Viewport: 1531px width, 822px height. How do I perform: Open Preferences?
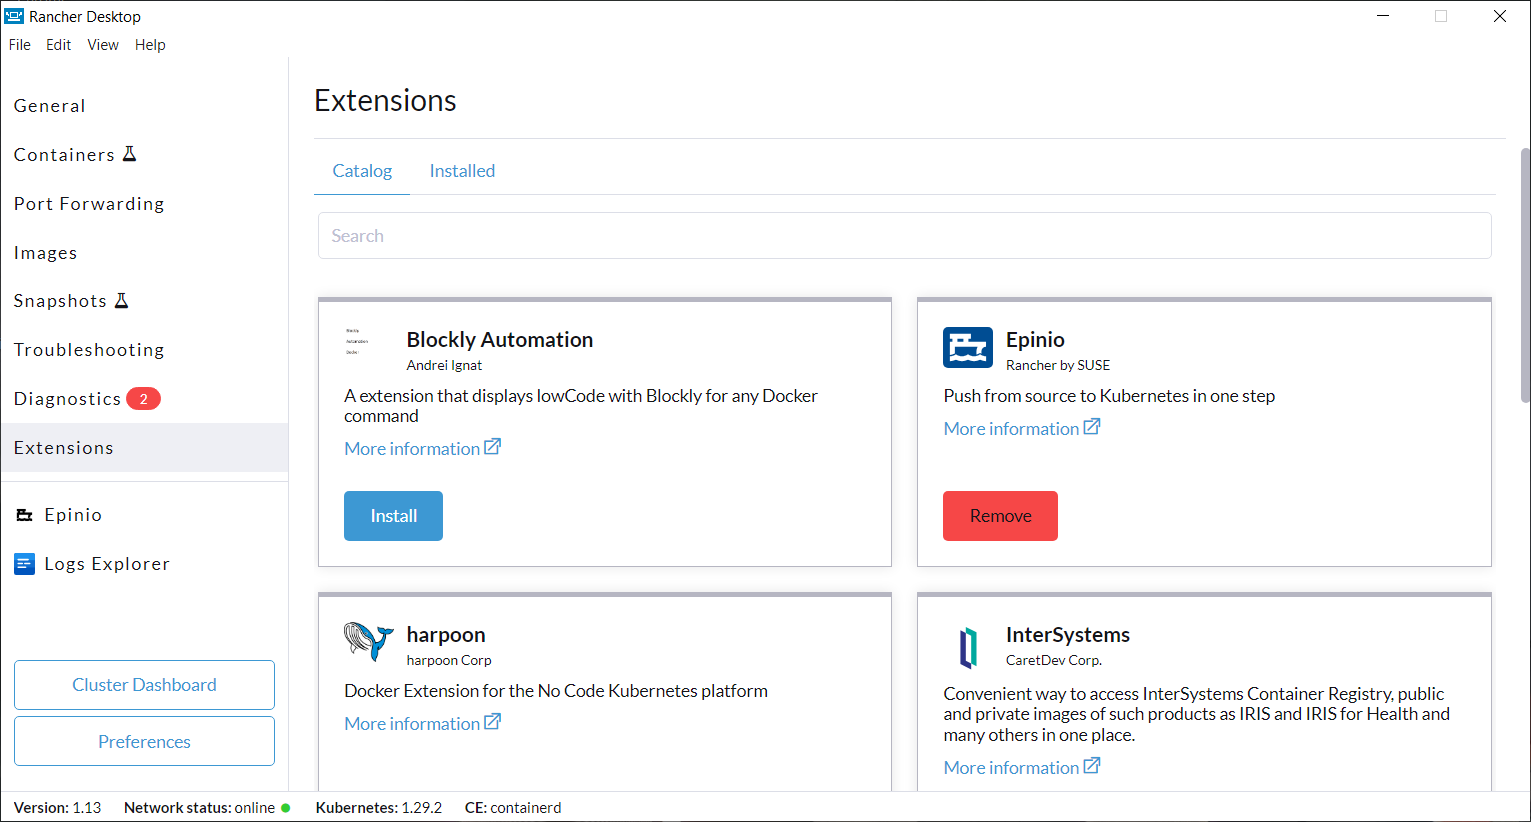144,741
